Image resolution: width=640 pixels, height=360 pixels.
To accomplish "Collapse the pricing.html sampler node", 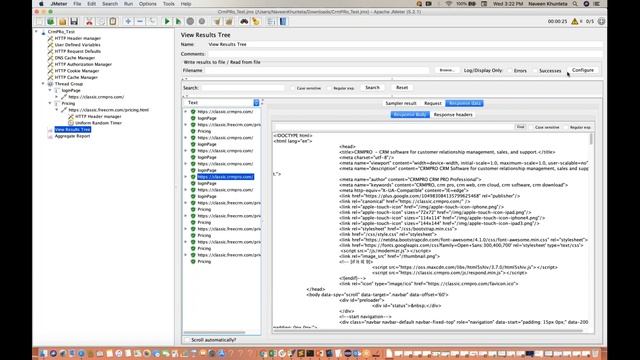I will pos(57,110).
